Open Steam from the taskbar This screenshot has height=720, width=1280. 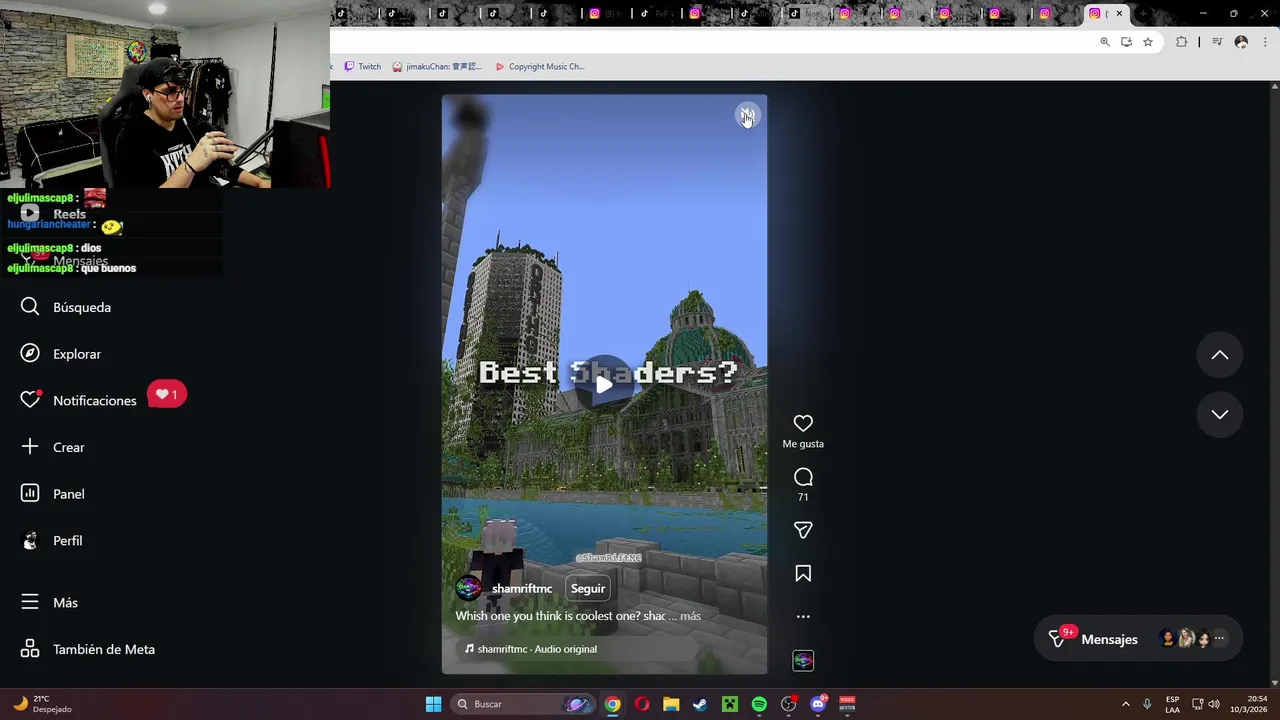(x=700, y=704)
